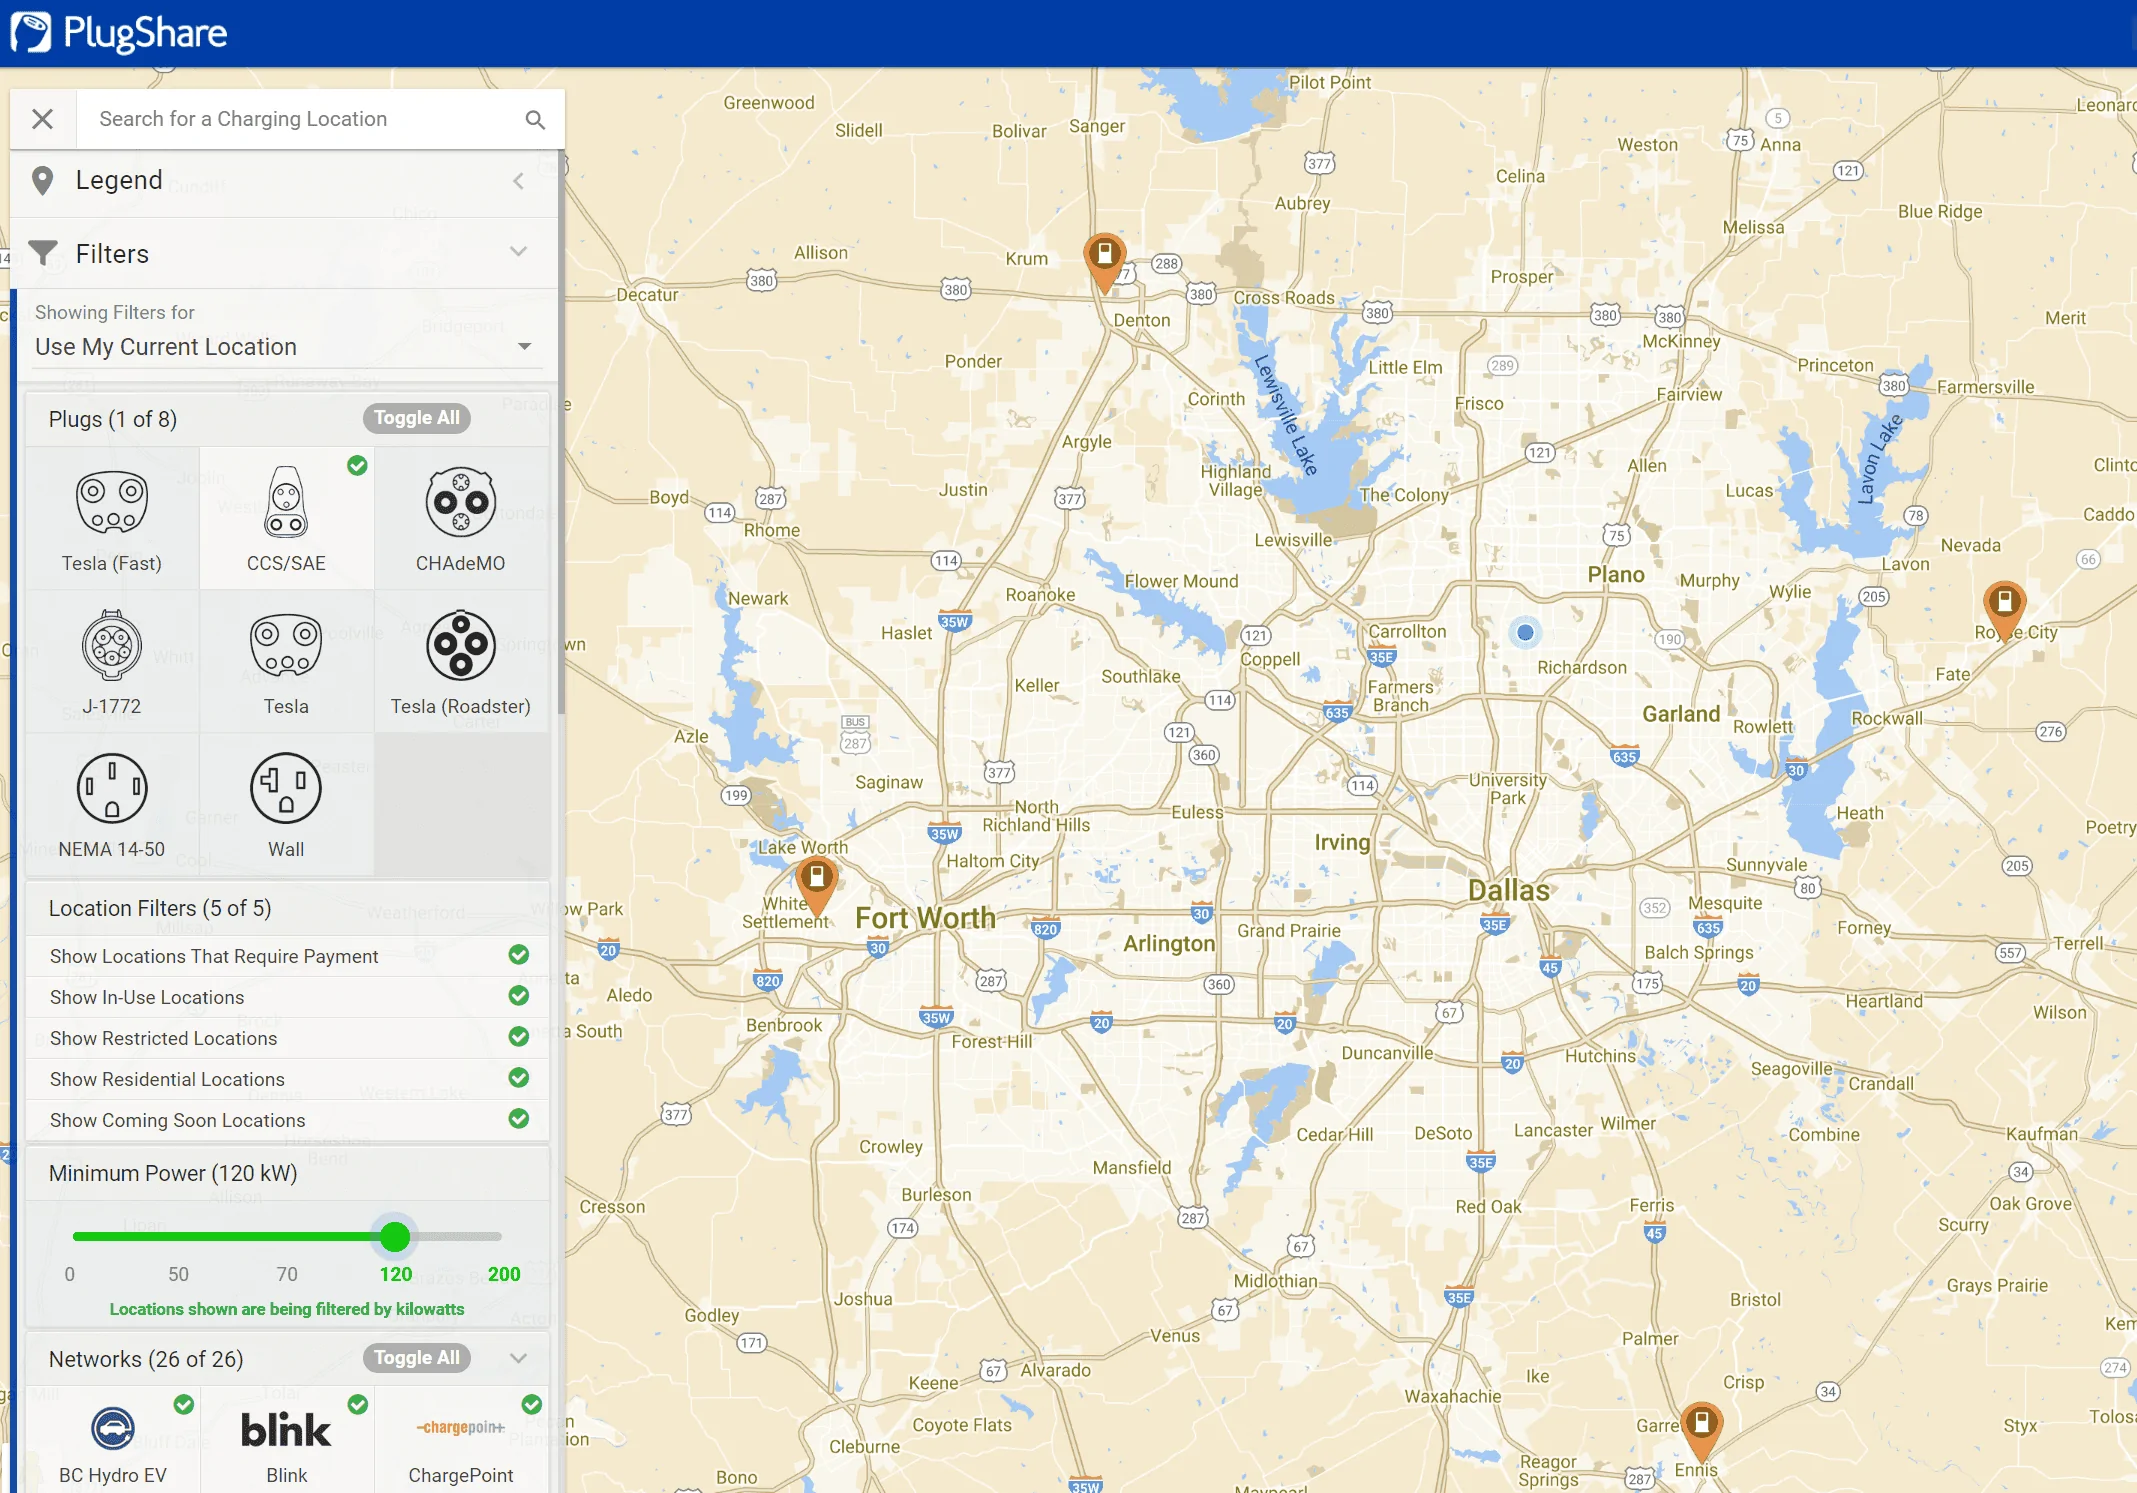Image resolution: width=2137 pixels, height=1493 pixels.
Task: Collapse the Filters section chevron
Action: (x=518, y=252)
